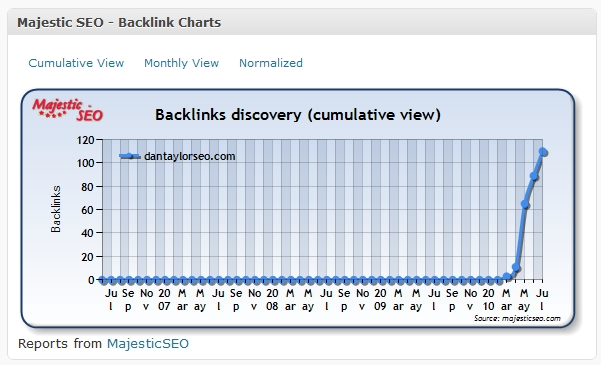Image resolution: width=601 pixels, height=365 pixels.
Task: Switch to Normalized view
Action: (x=271, y=63)
